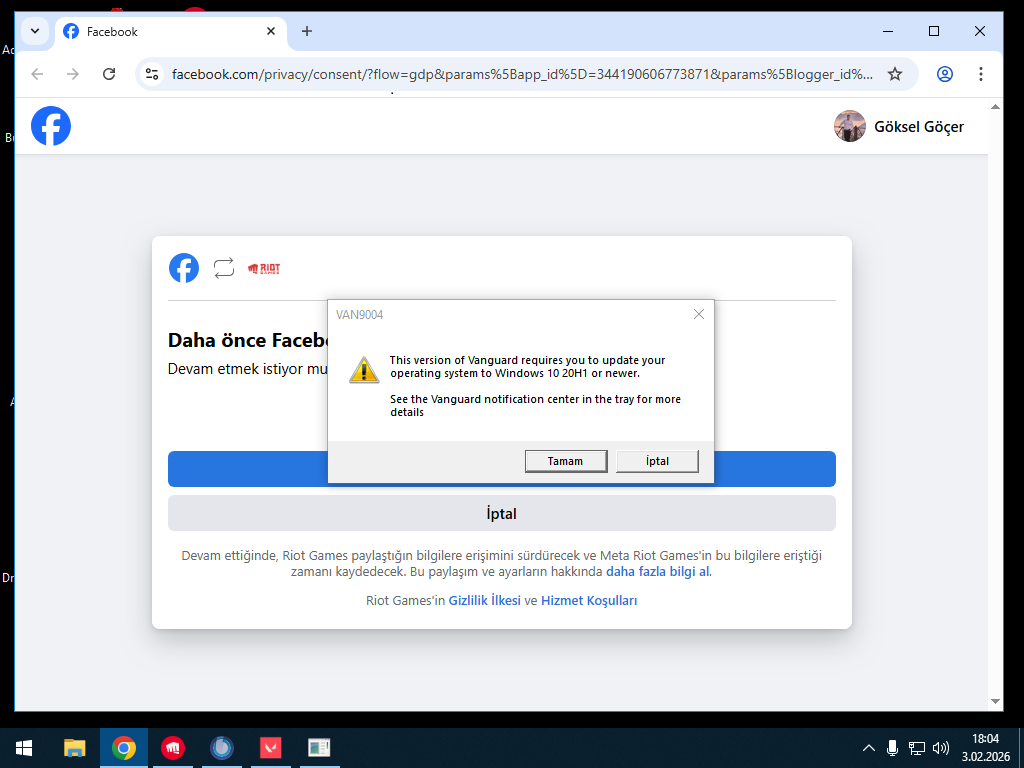Click the window-panel app icon on the taskbar
This screenshot has width=1024, height=768.
[319, 748]
